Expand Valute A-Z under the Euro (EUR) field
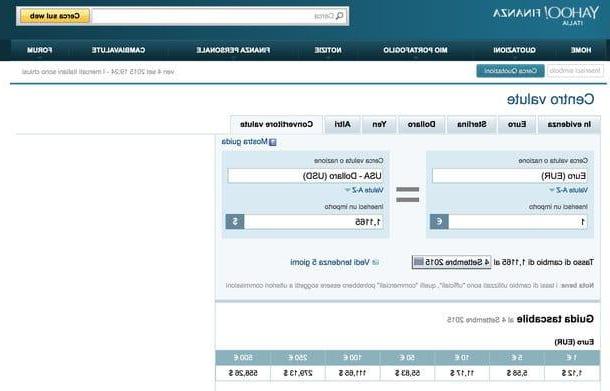This screenshot has height=391, width=610. (x=568, y=190)
